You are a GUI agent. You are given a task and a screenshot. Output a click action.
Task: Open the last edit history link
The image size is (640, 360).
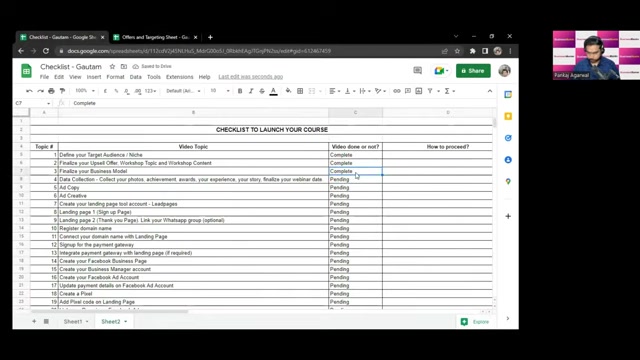(251, 77)
